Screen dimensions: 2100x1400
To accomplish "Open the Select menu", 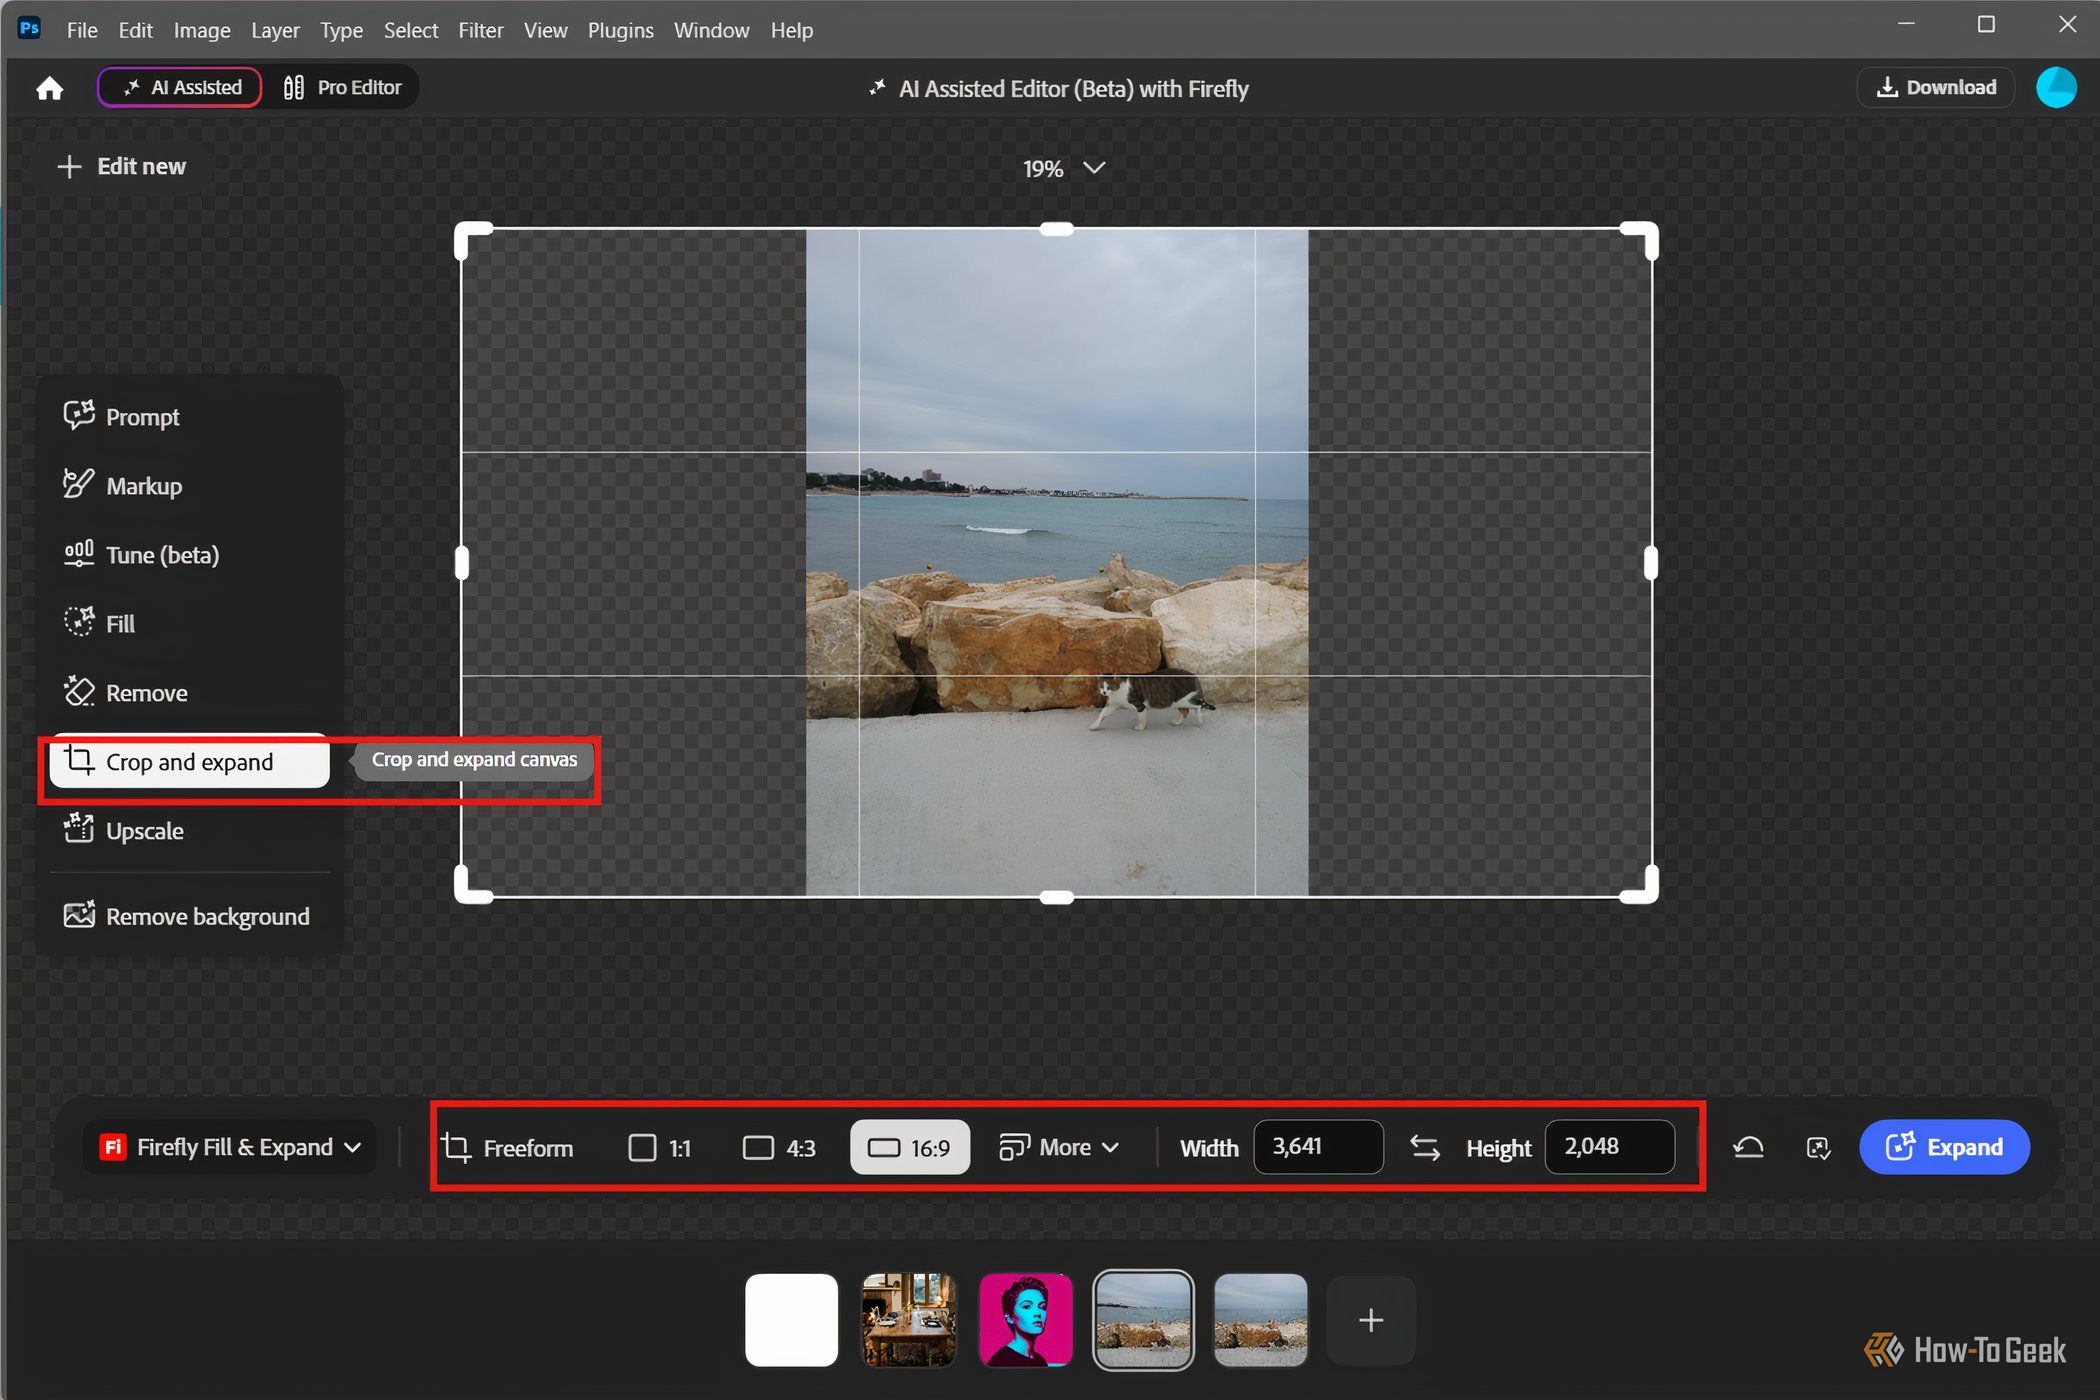I will pyautogui.click(x=411, y=30).
